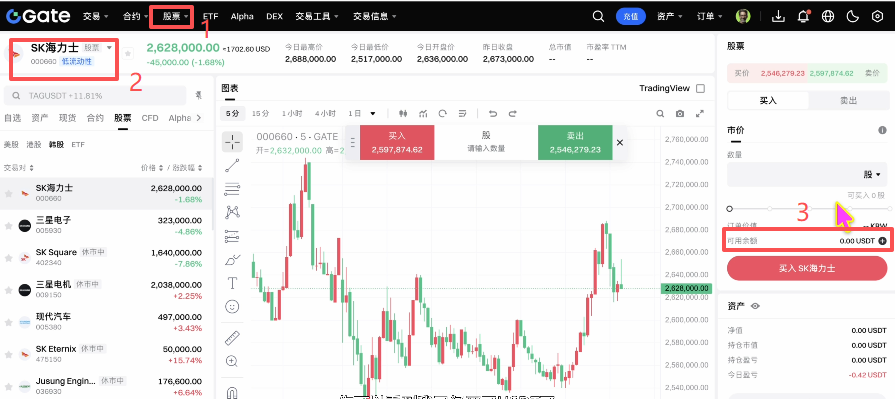Switch to the CFD market tab

point(150,118)
